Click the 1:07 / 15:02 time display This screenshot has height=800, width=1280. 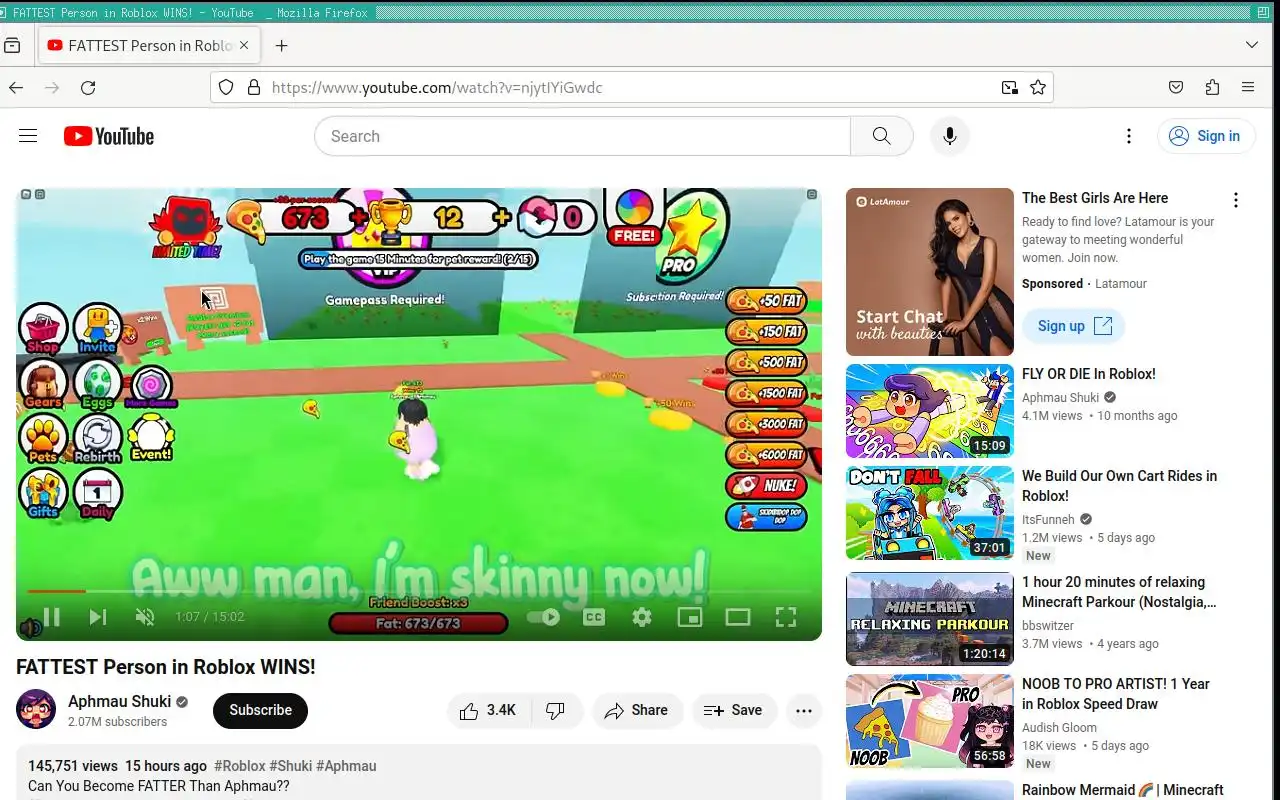(x=210, y=617)
